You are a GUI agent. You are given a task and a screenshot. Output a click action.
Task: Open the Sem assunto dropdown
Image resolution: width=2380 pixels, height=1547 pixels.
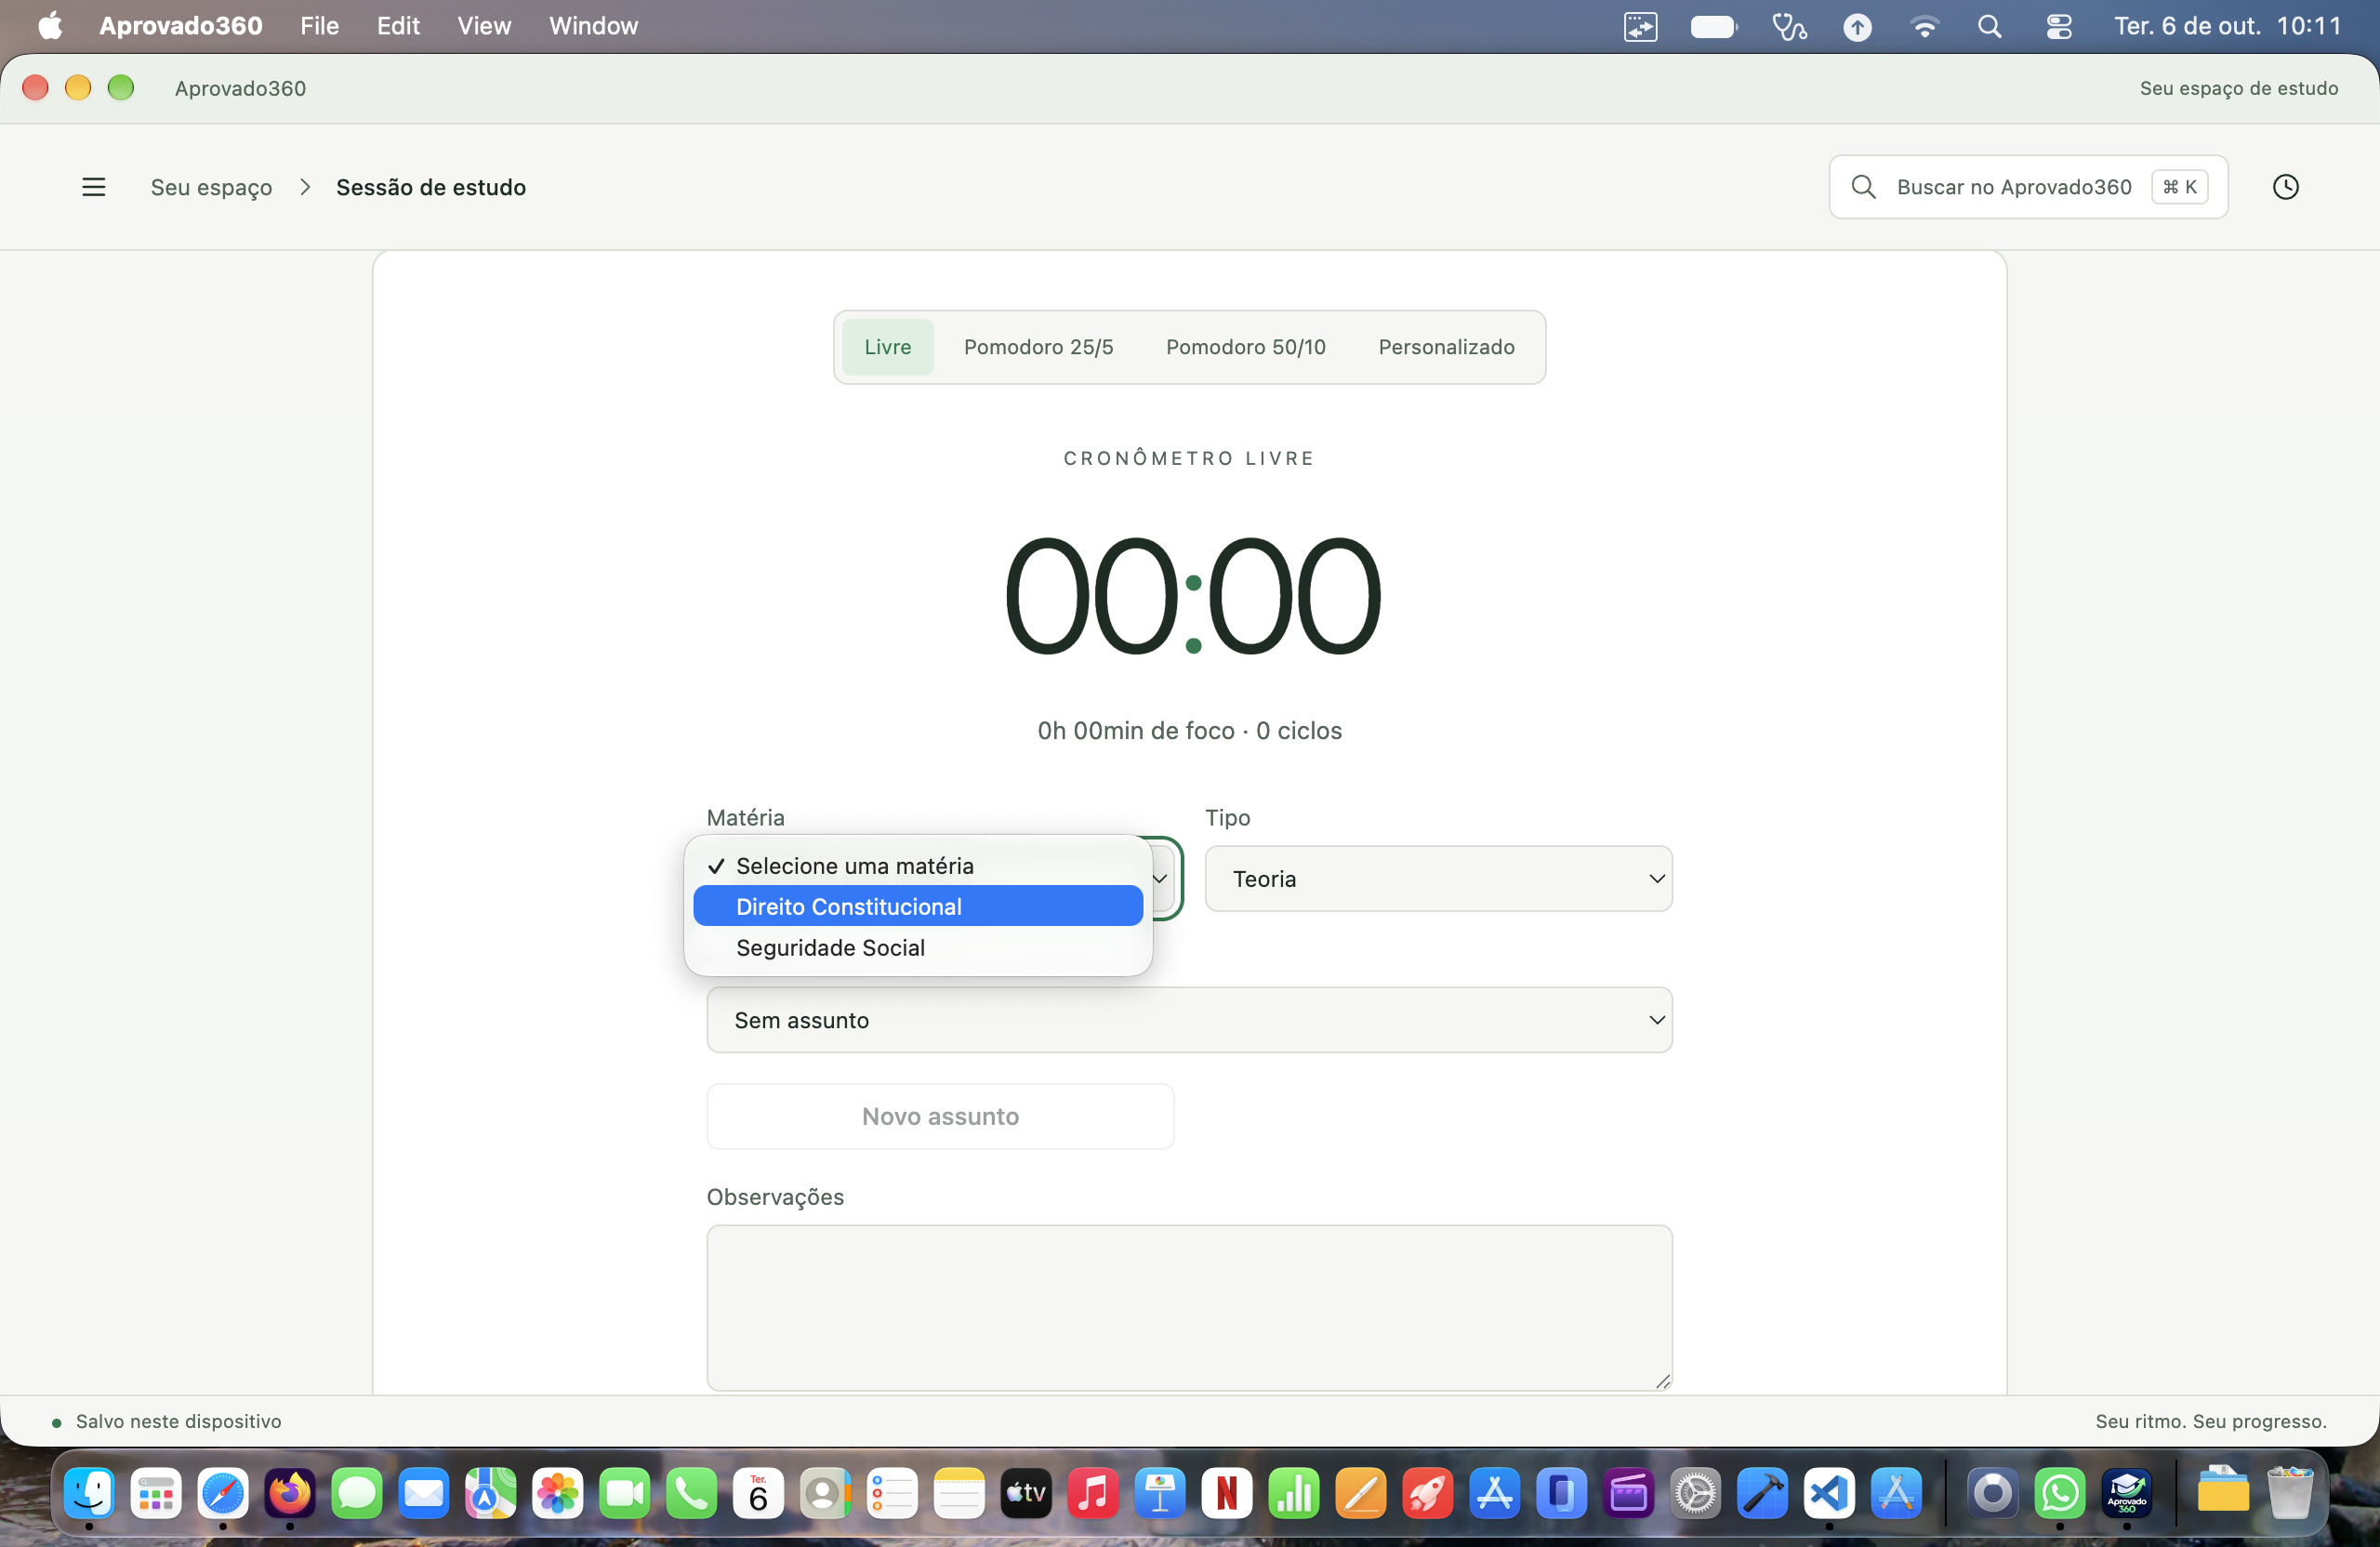click(x=1189, y=1019)
